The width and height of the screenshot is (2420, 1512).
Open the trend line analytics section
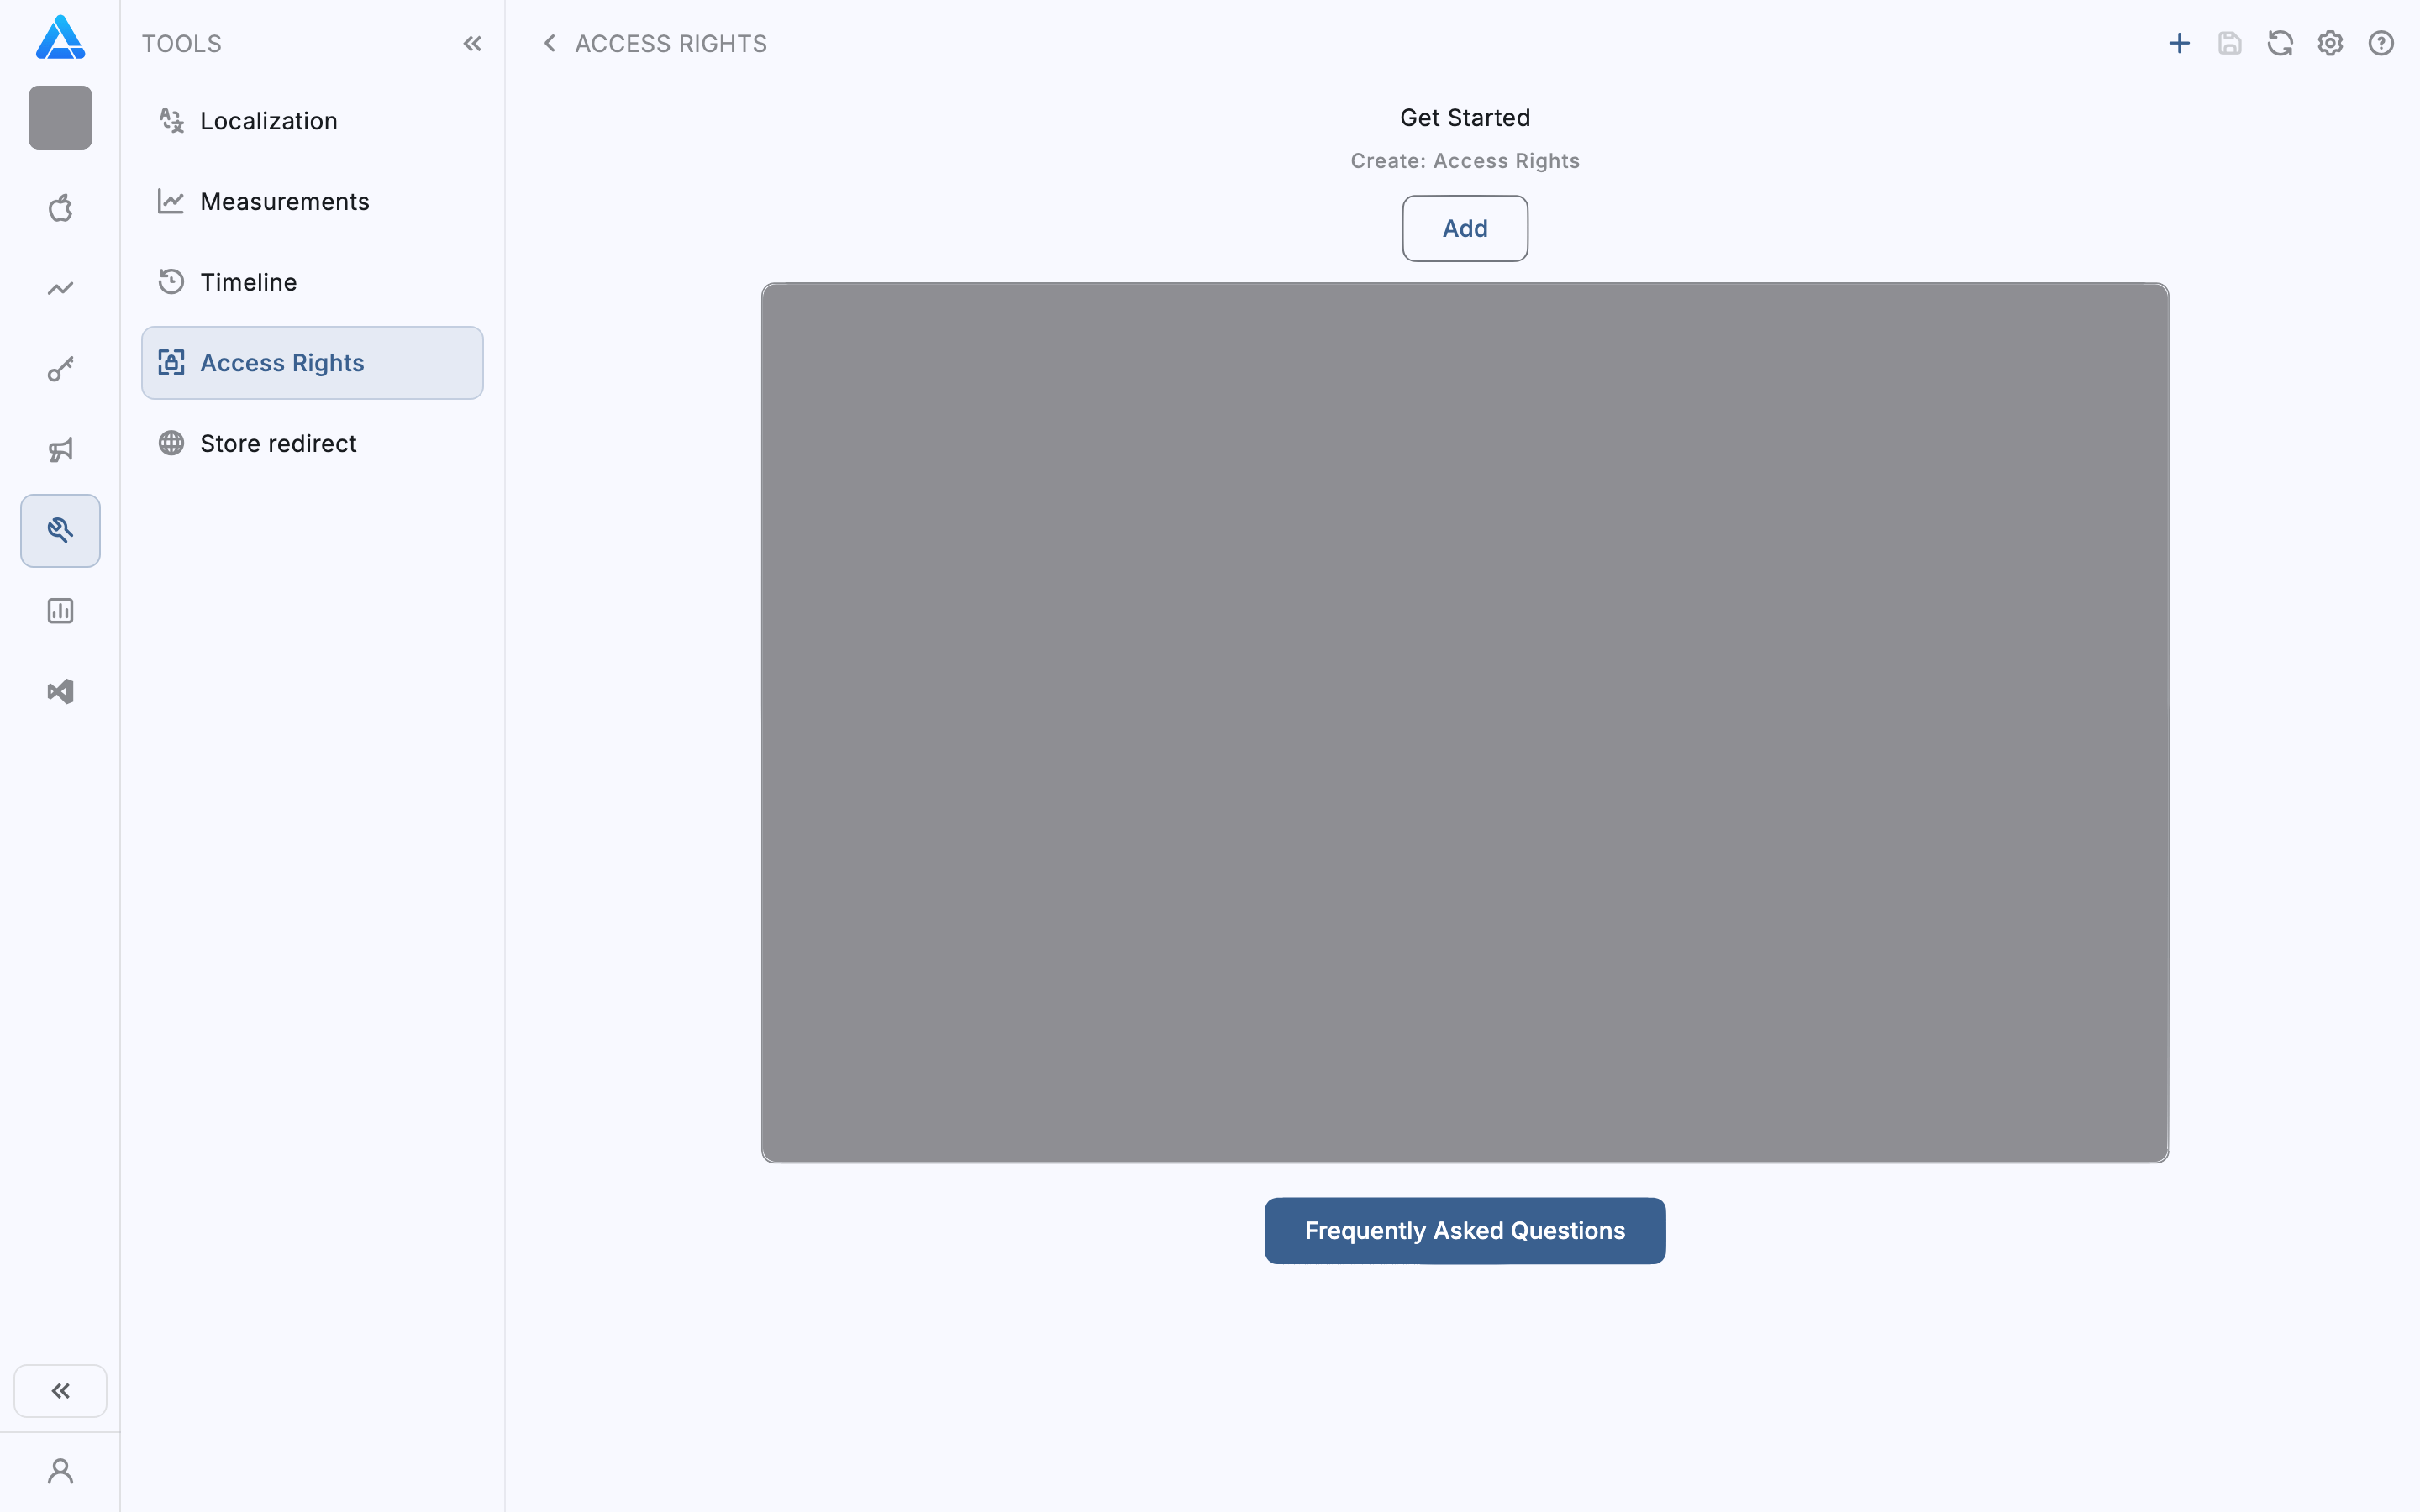click(x=60, y=289)
